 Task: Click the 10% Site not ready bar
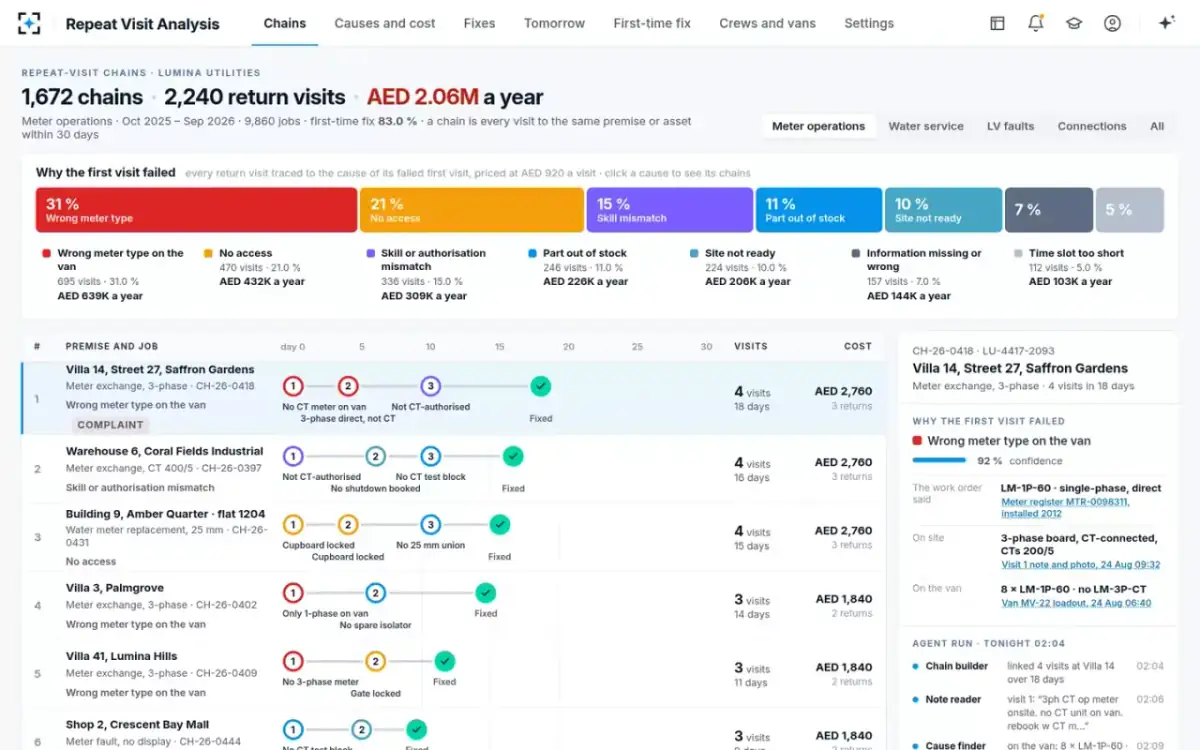(943, 210)
